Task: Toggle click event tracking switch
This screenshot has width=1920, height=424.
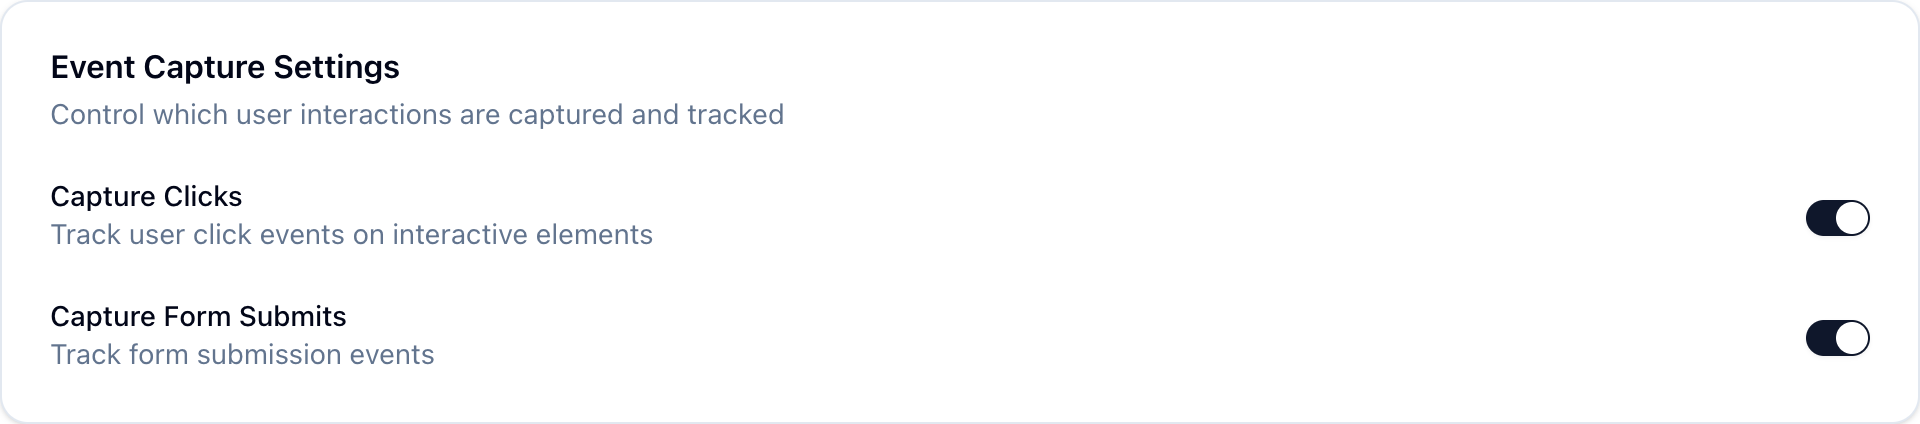Action: (1837, 218)
